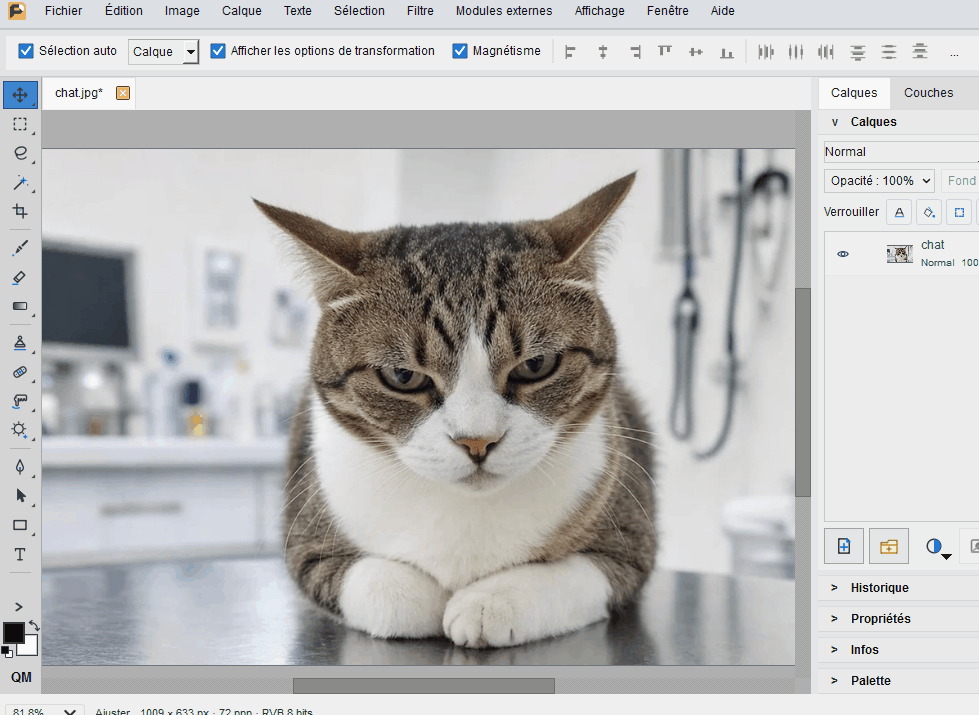
Task: Choose the Rectangle shape tool
Action: tap(20, 525)
